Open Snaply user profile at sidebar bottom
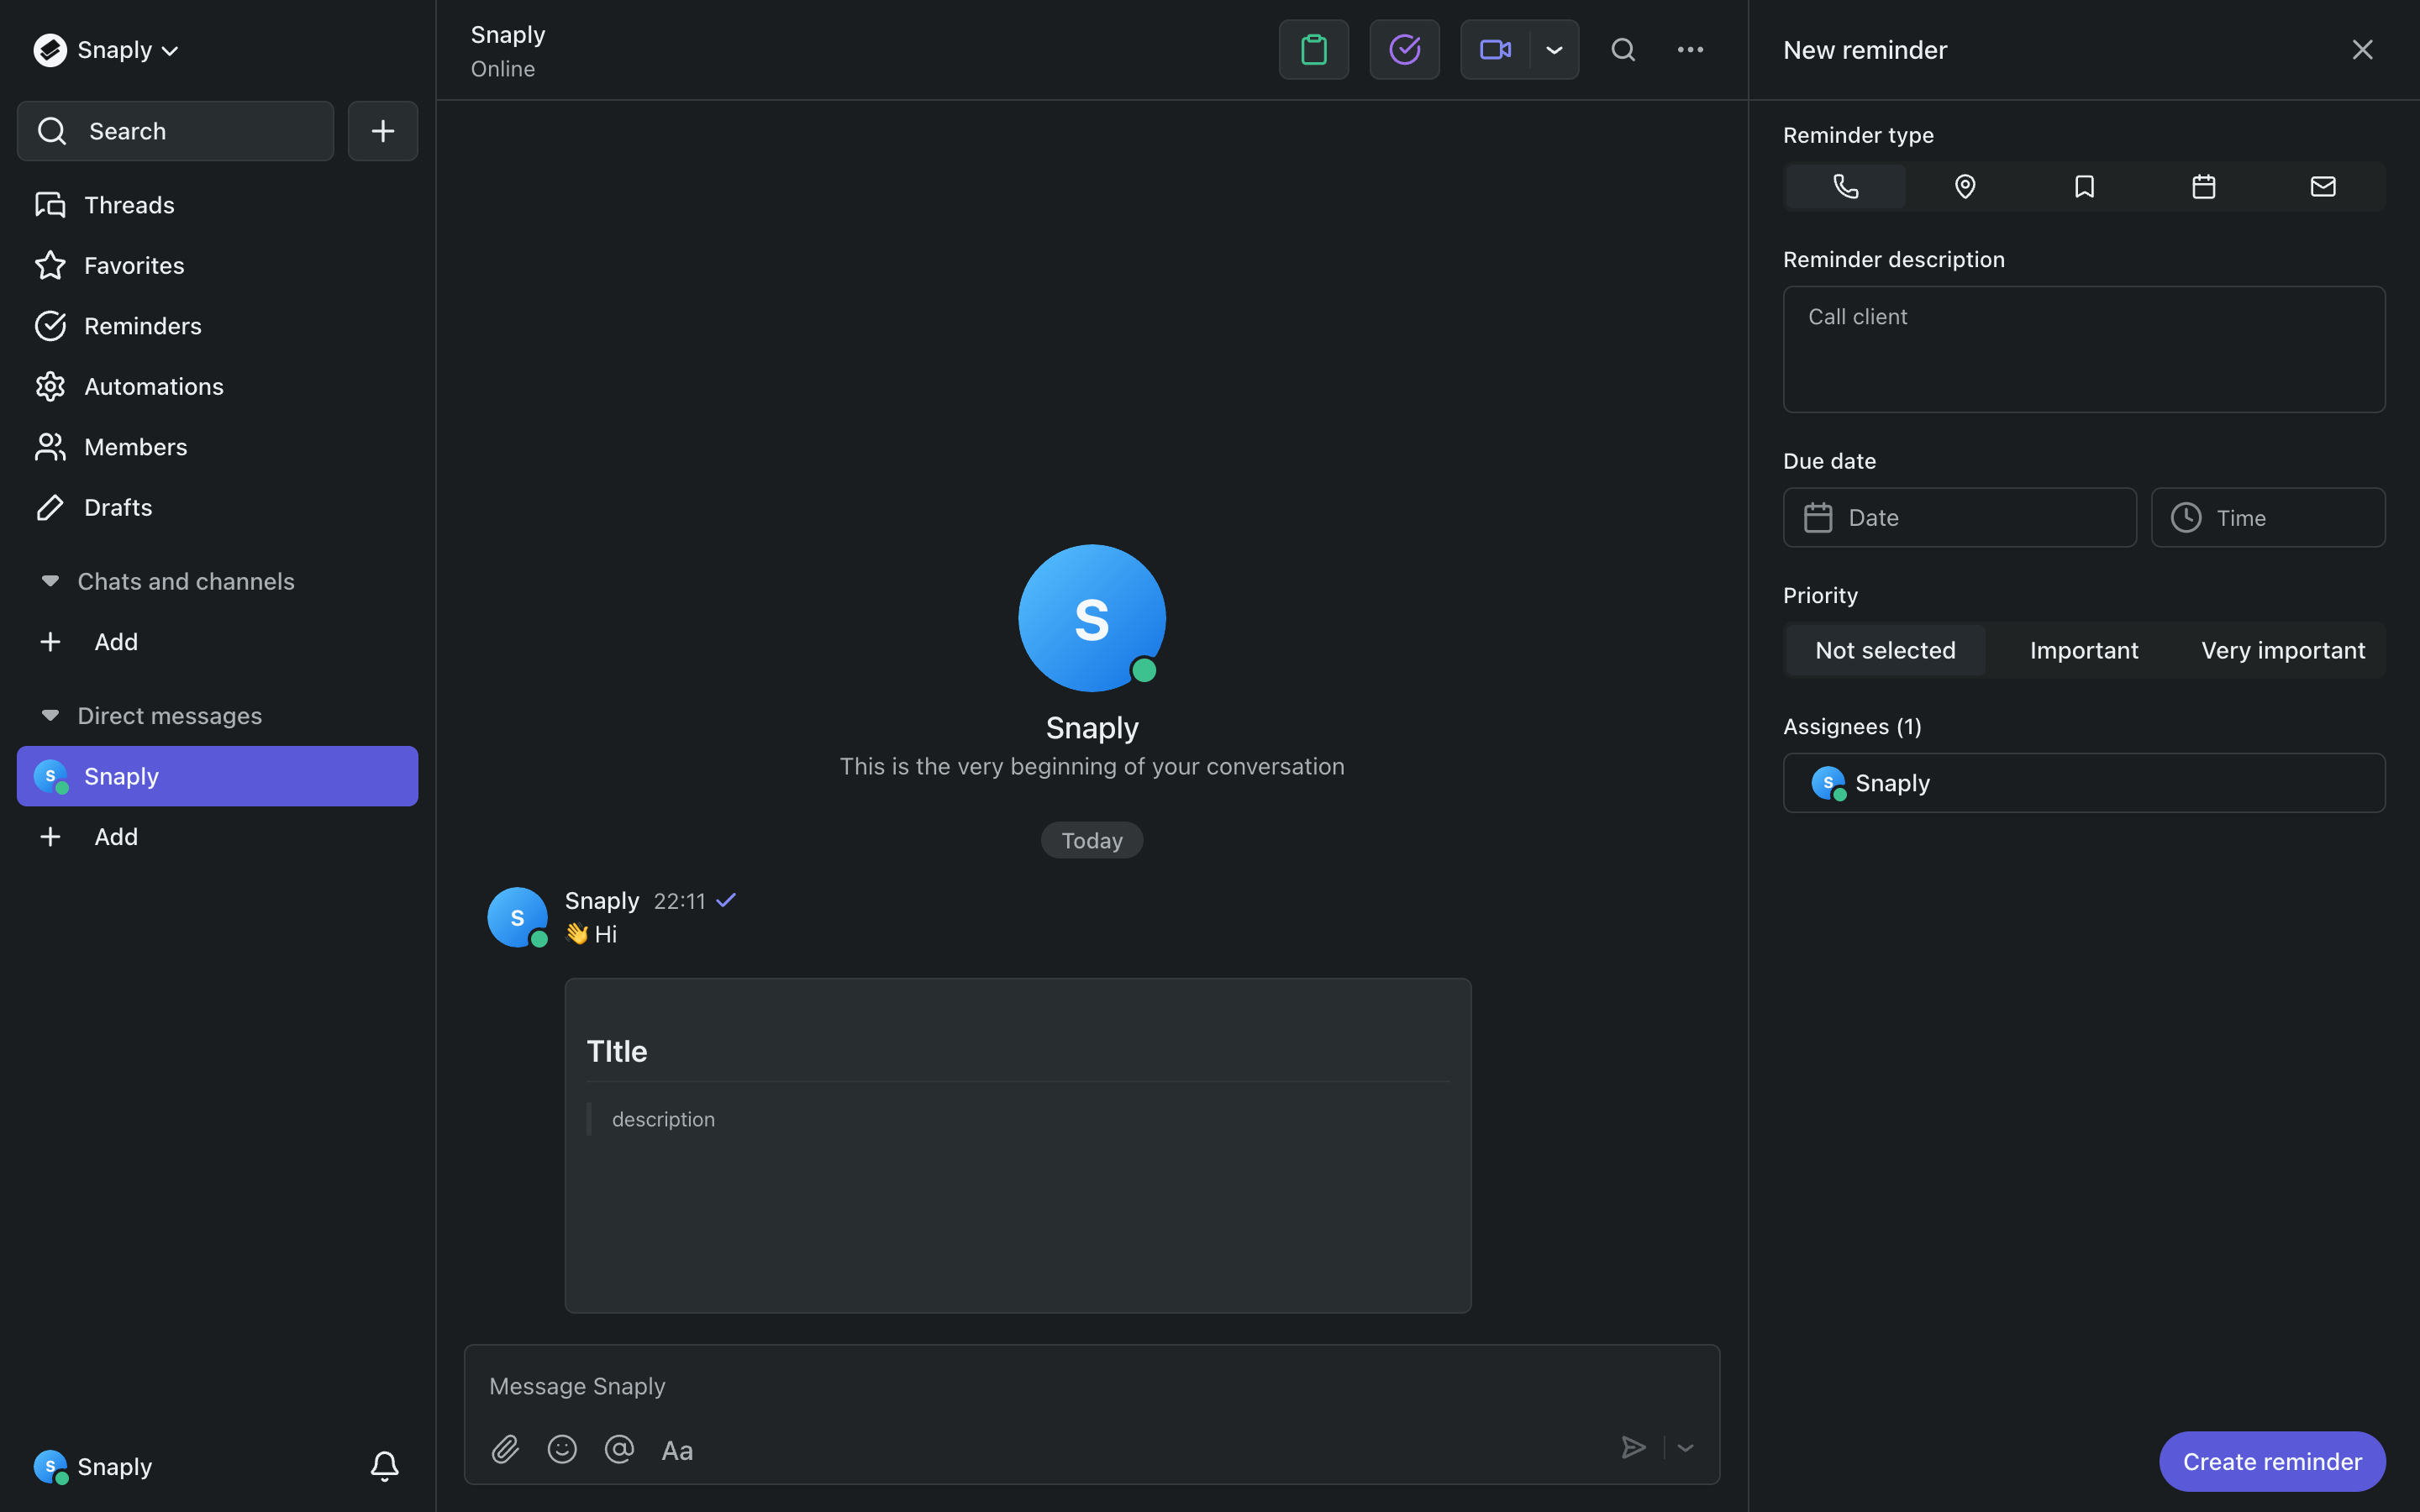Screen dimensions: 2420x1512 (x=93, y=1466)
